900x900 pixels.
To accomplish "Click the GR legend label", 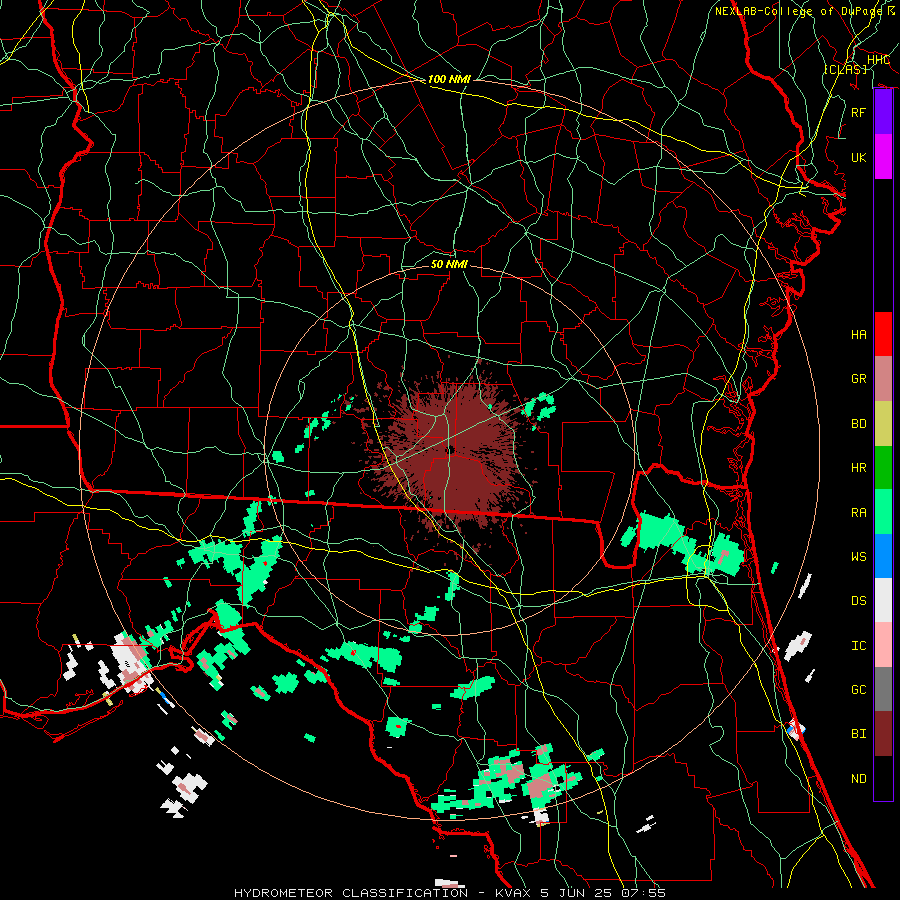I will pos(859,379).
